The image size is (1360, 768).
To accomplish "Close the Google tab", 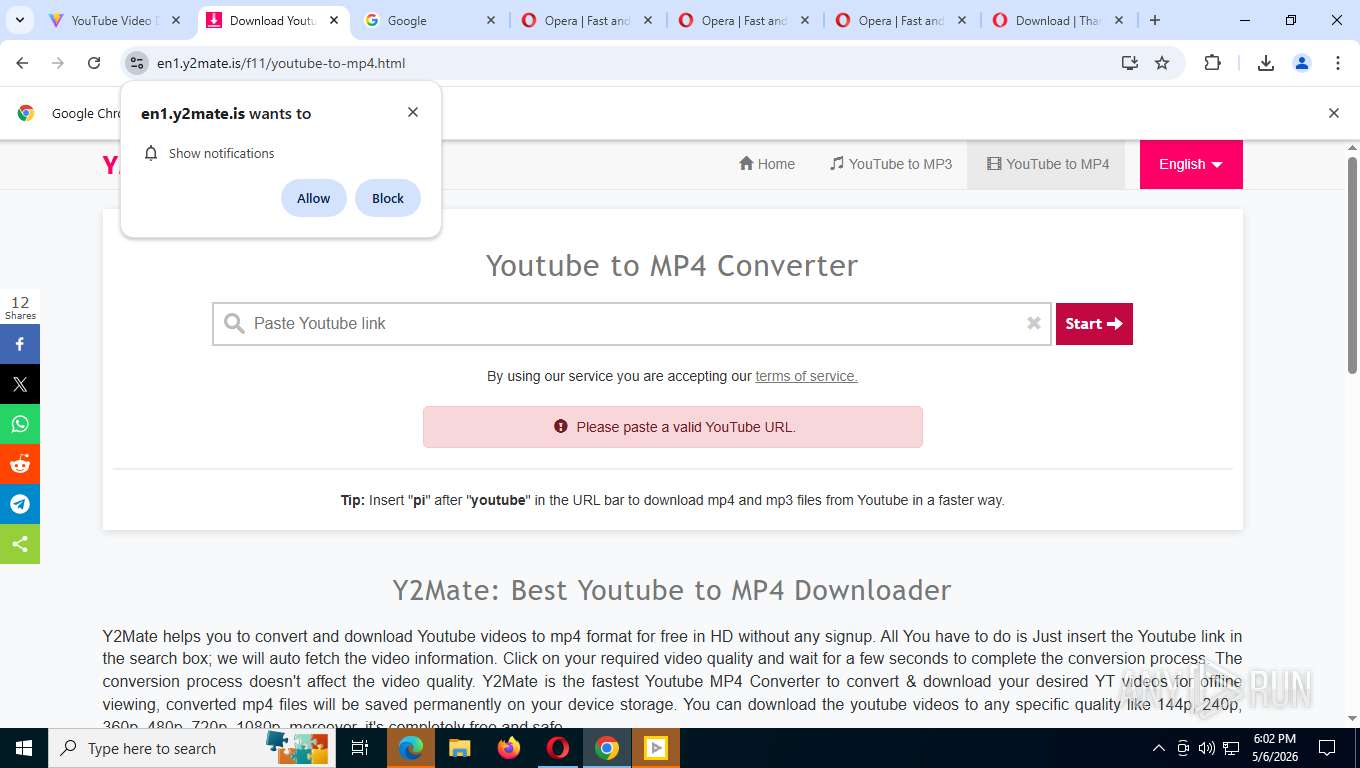I will click(490, 20).
